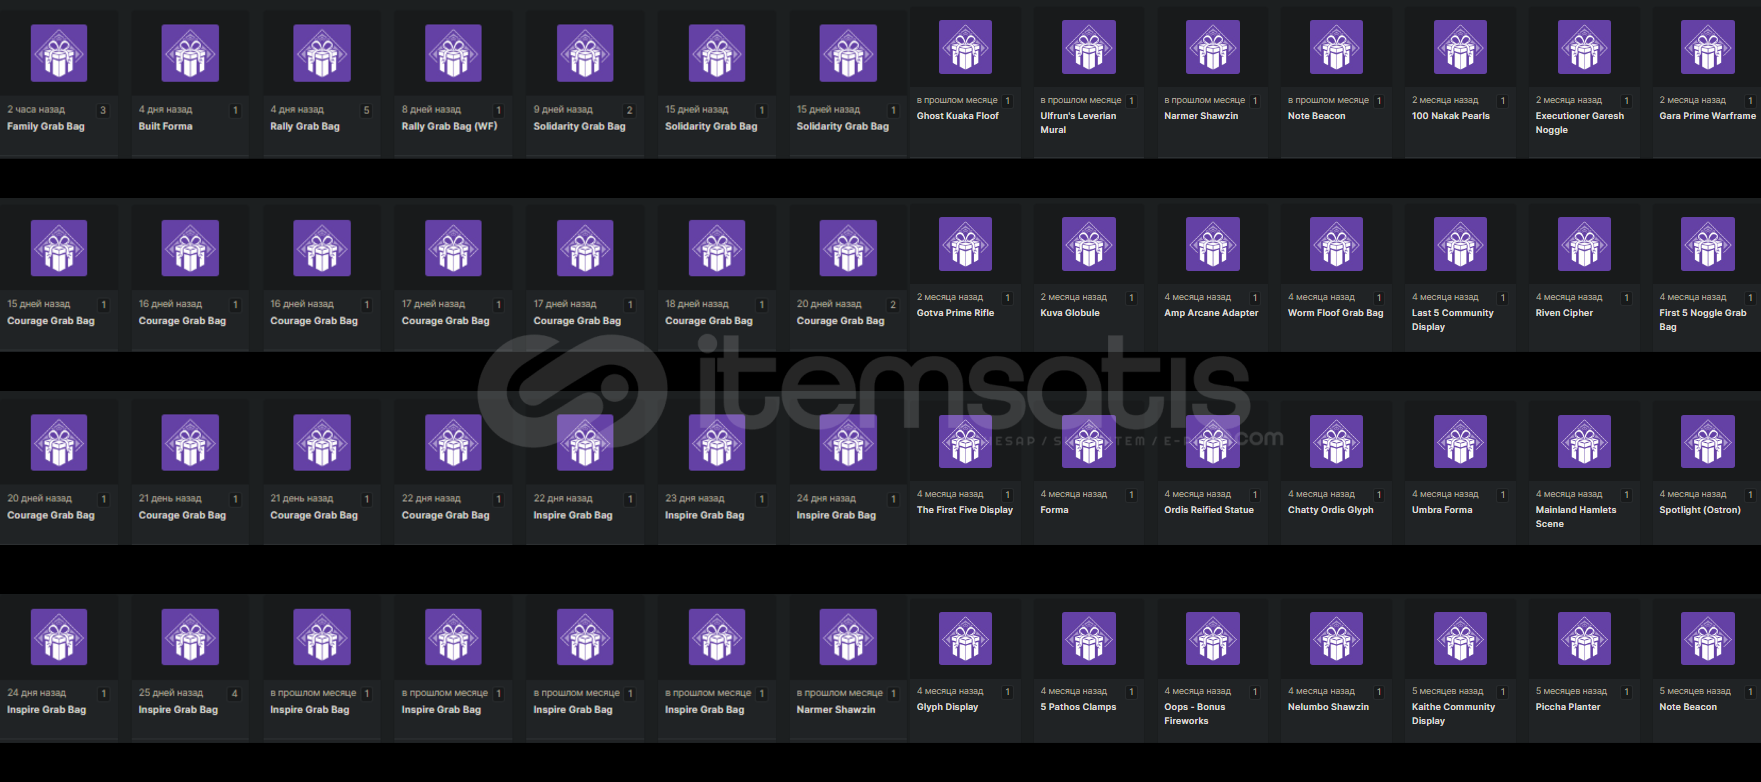
Task: Select Courage Grab Bag label dated 18 дней назад
Action: point(709,321)
